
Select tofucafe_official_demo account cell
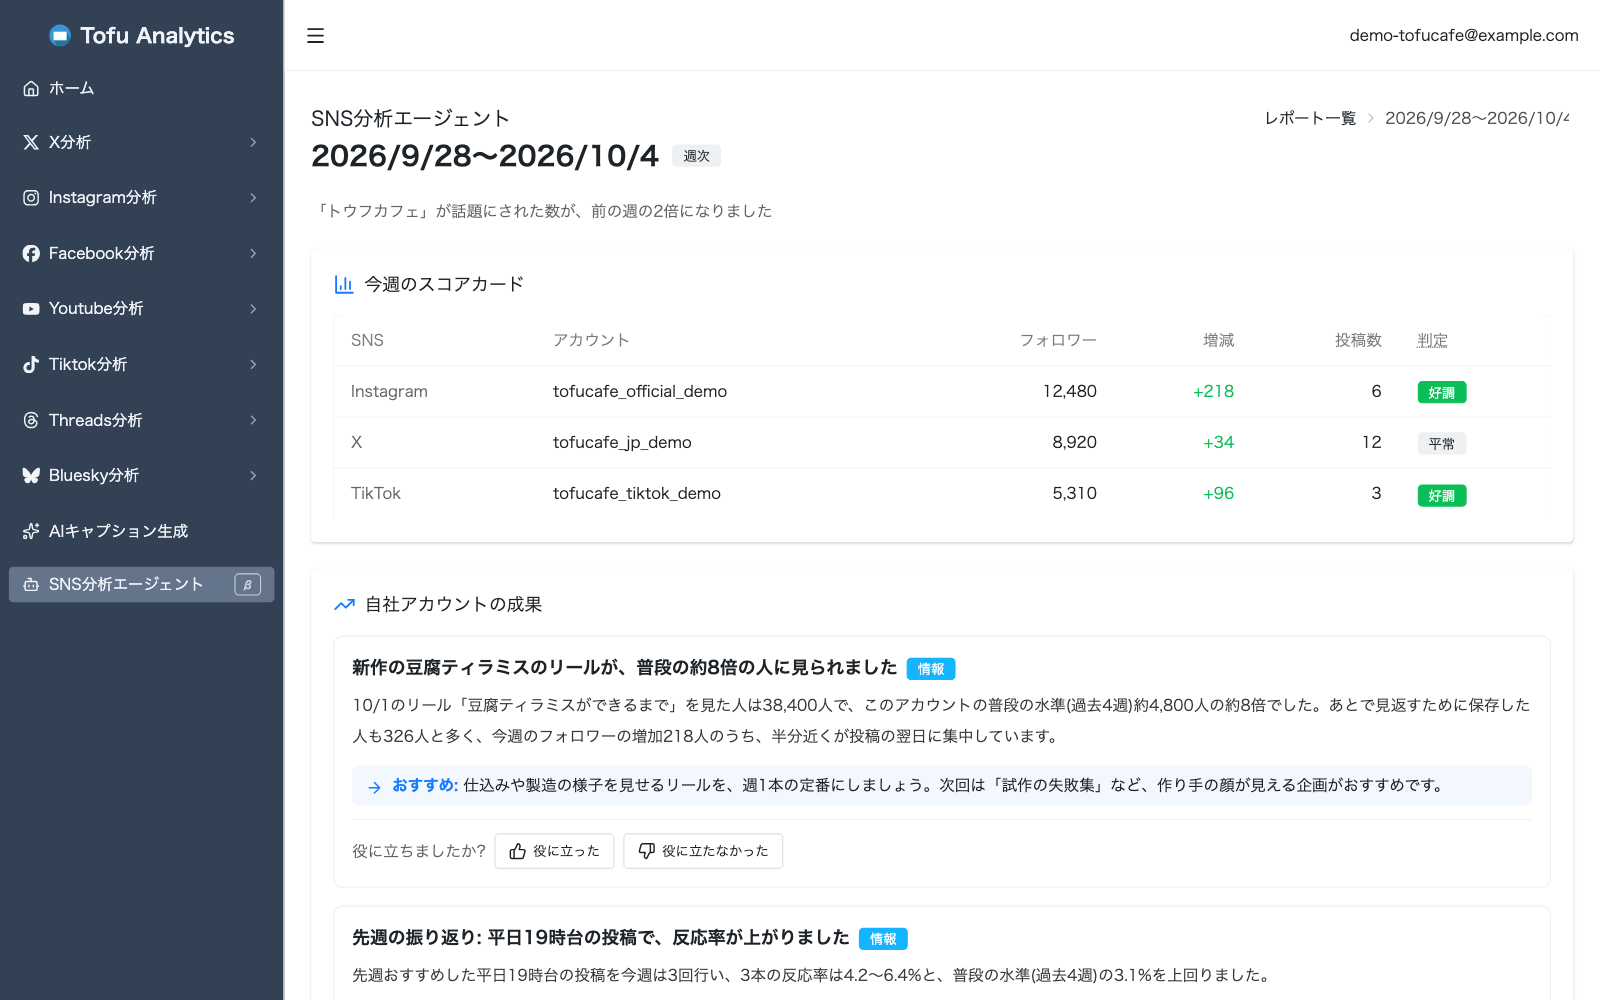(640, 391)
